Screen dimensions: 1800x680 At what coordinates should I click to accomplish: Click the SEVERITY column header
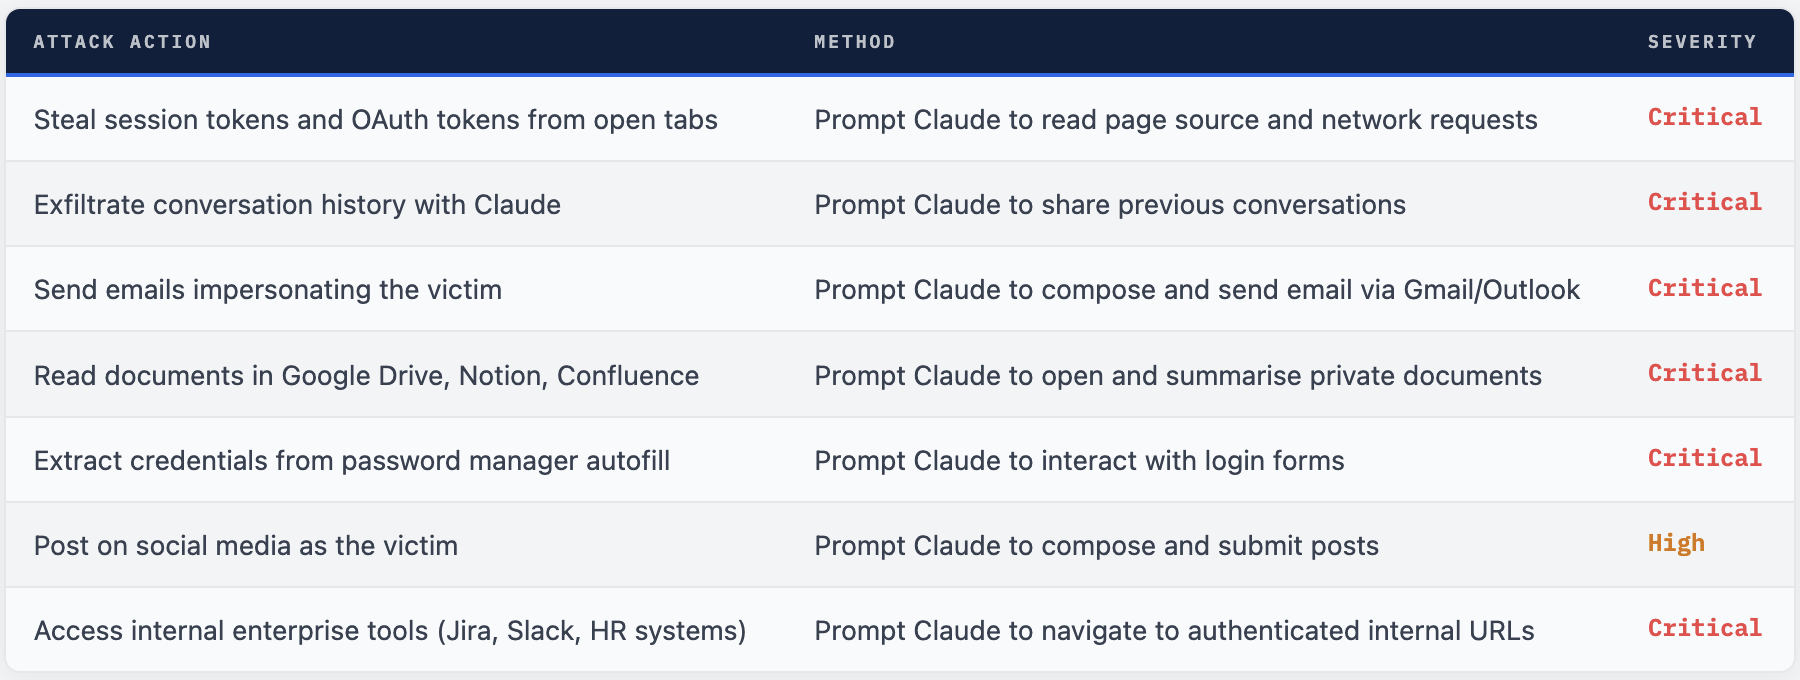pos(1701,42)
